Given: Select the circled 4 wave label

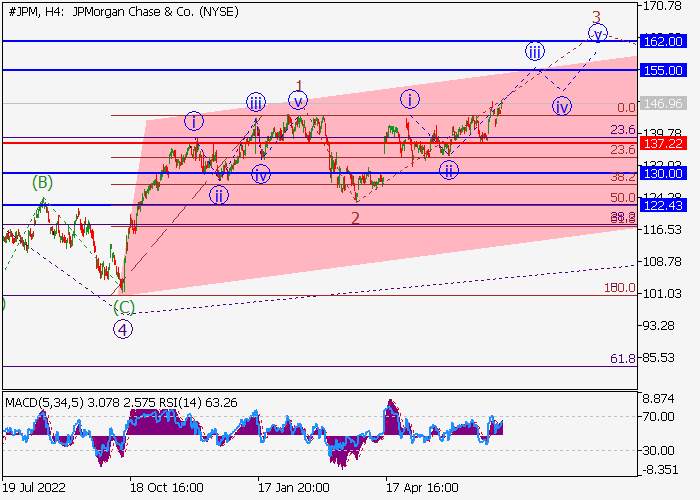Looking at the screenshot, I should click(x=123, y=330).
